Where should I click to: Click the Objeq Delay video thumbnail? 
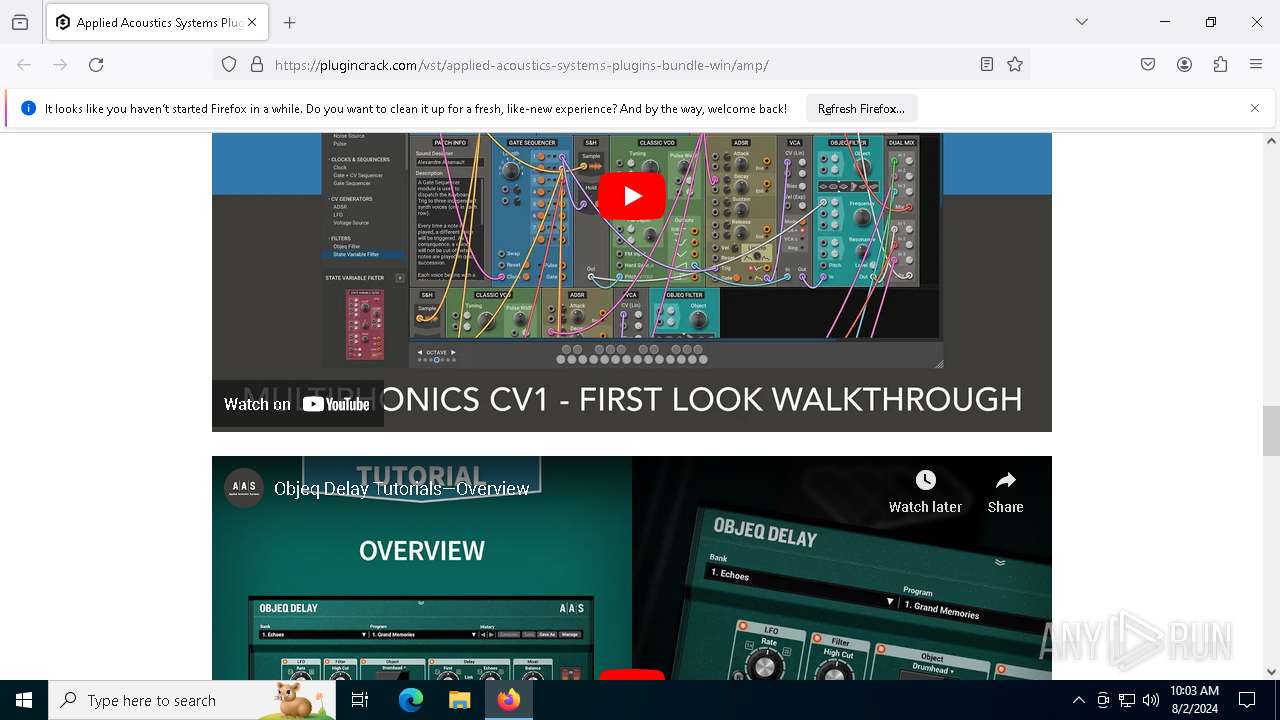(x=632, y=568)
